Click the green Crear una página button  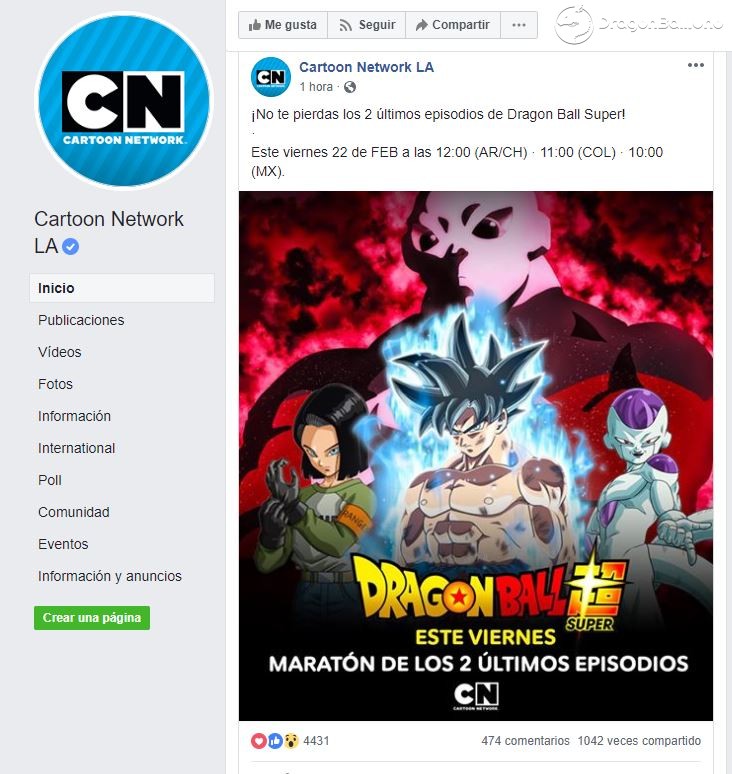click(x=92, y=618)
